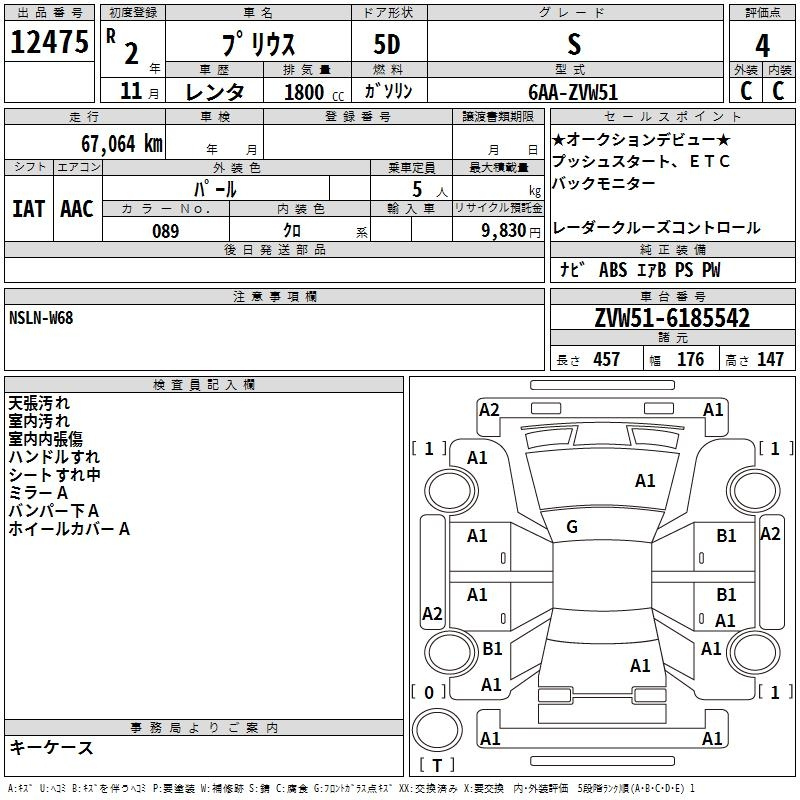Select the NSLN-W68 note in the caution field
The height and width of the screenshot is (800, 800).
coord(41,318)
